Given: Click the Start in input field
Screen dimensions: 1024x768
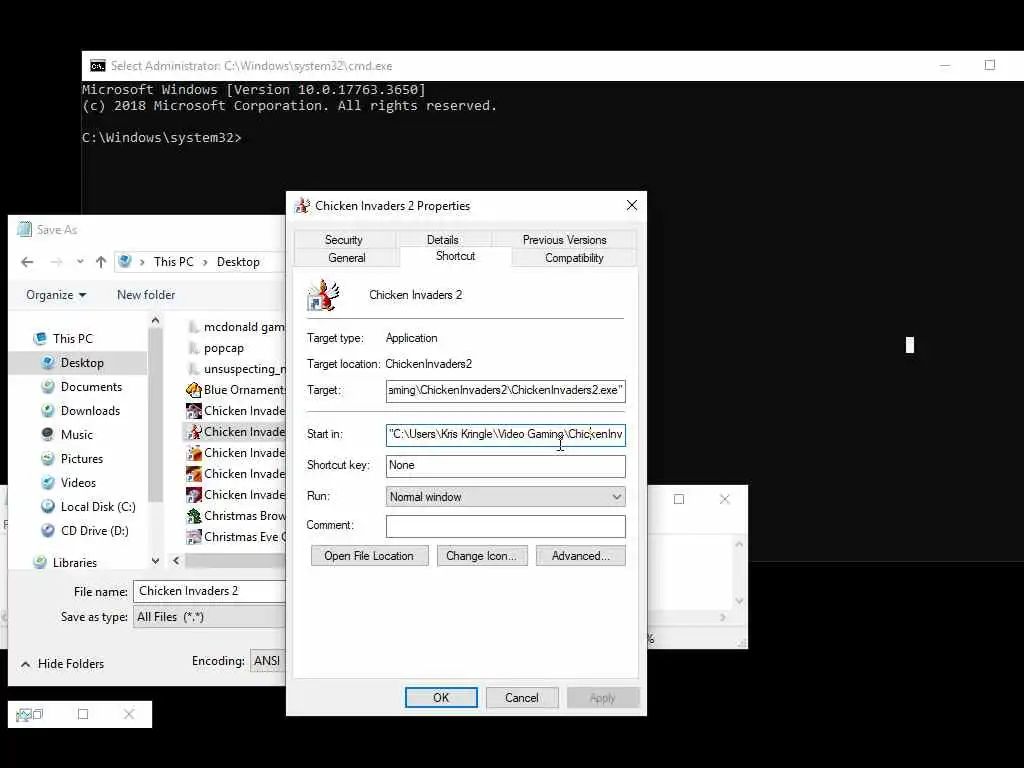Looking at the screenshot, I should (505, 434).
